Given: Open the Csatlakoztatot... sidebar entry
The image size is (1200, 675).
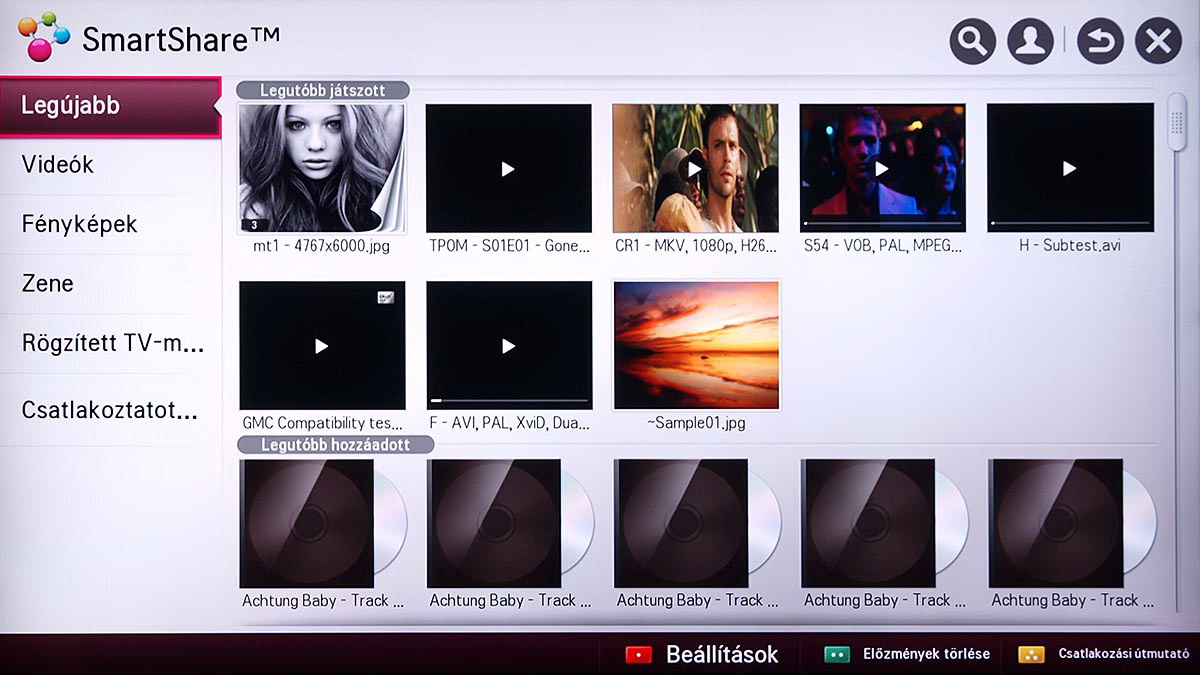Looking at the screenshot, I should click(110, 410).
